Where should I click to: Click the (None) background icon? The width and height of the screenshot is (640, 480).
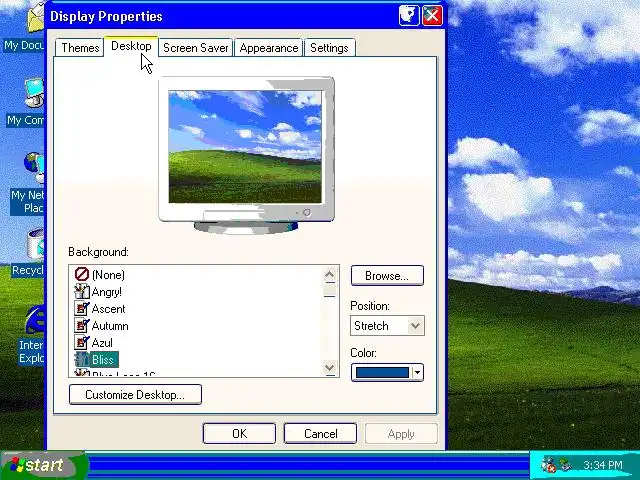[x=82, y=274]
